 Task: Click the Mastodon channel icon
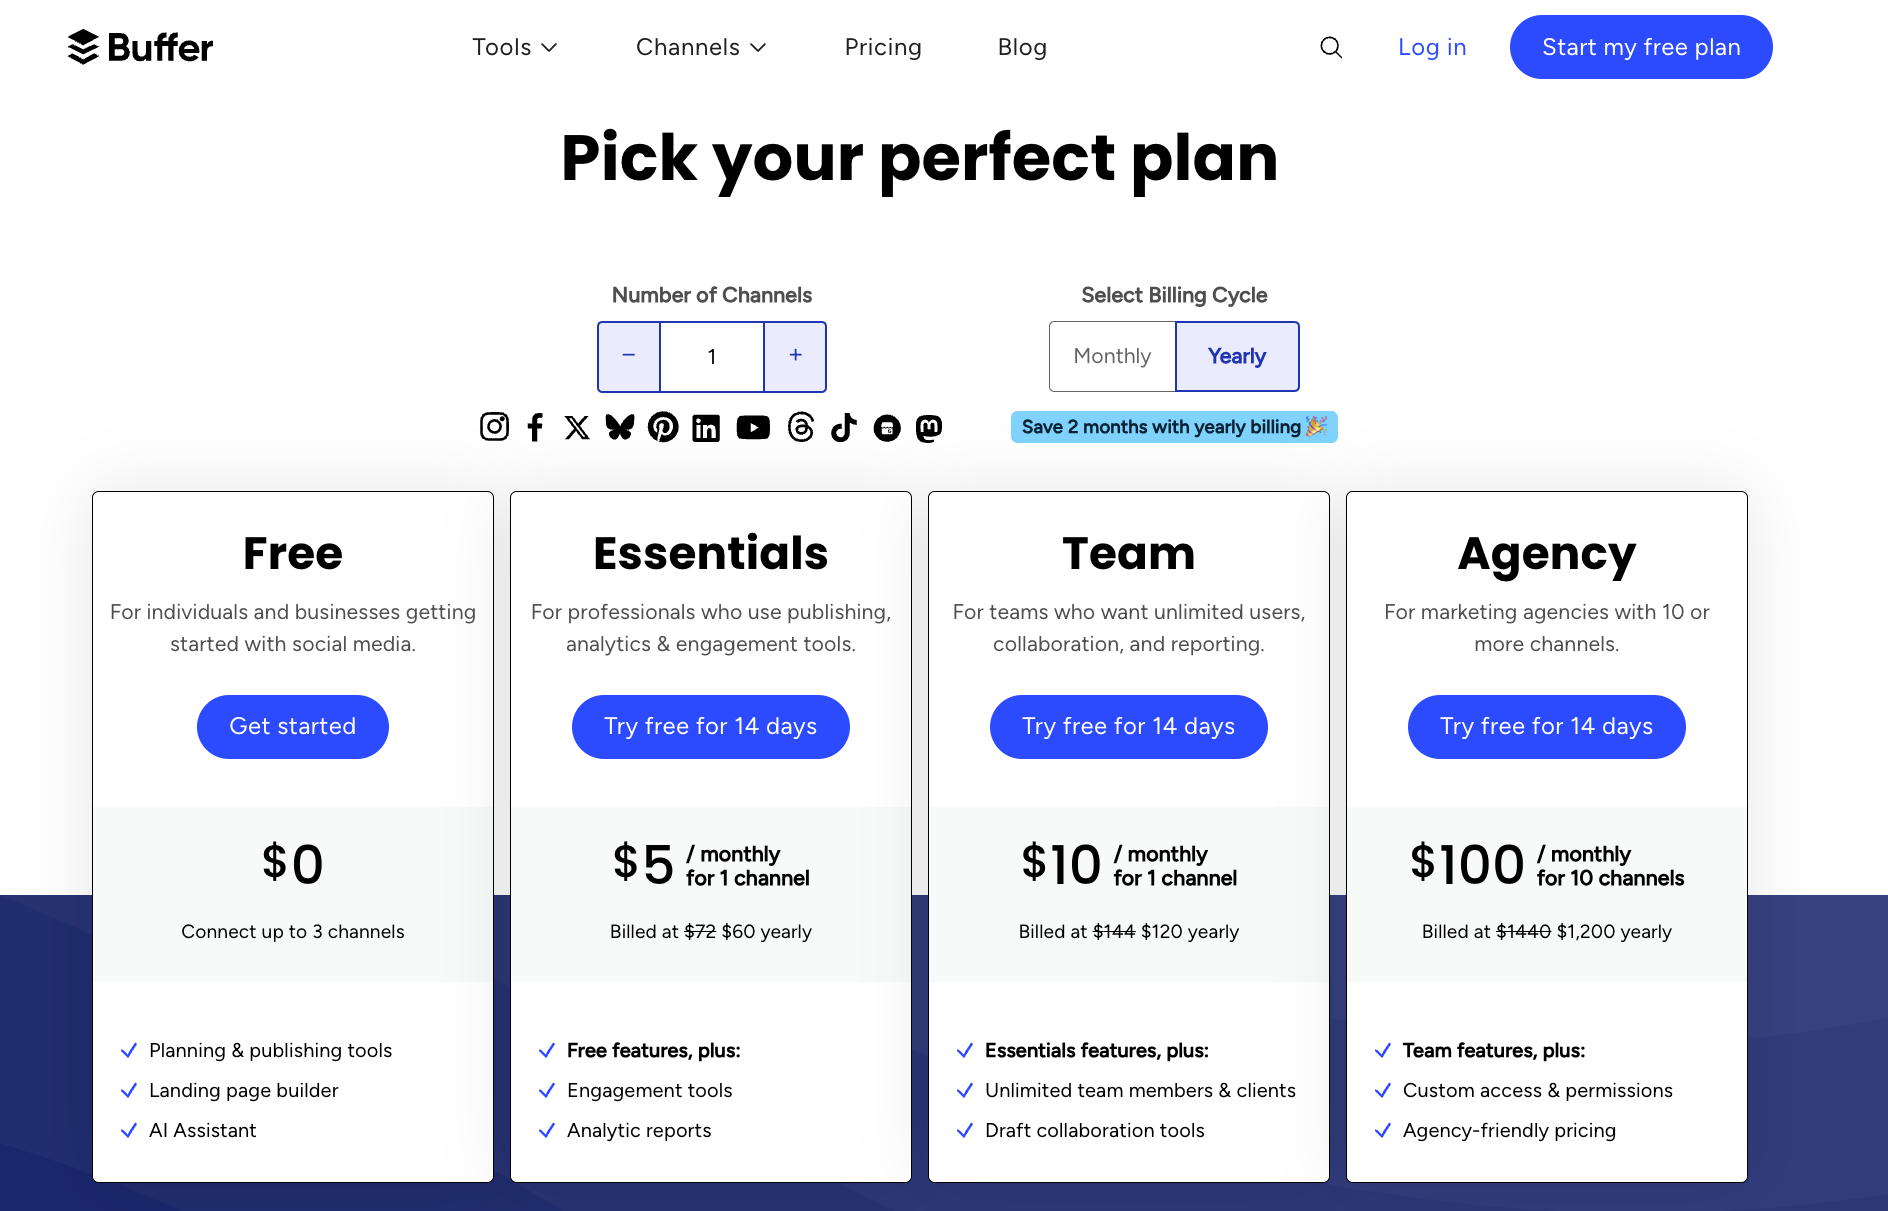pyautogui.click(x=929, y=428)
